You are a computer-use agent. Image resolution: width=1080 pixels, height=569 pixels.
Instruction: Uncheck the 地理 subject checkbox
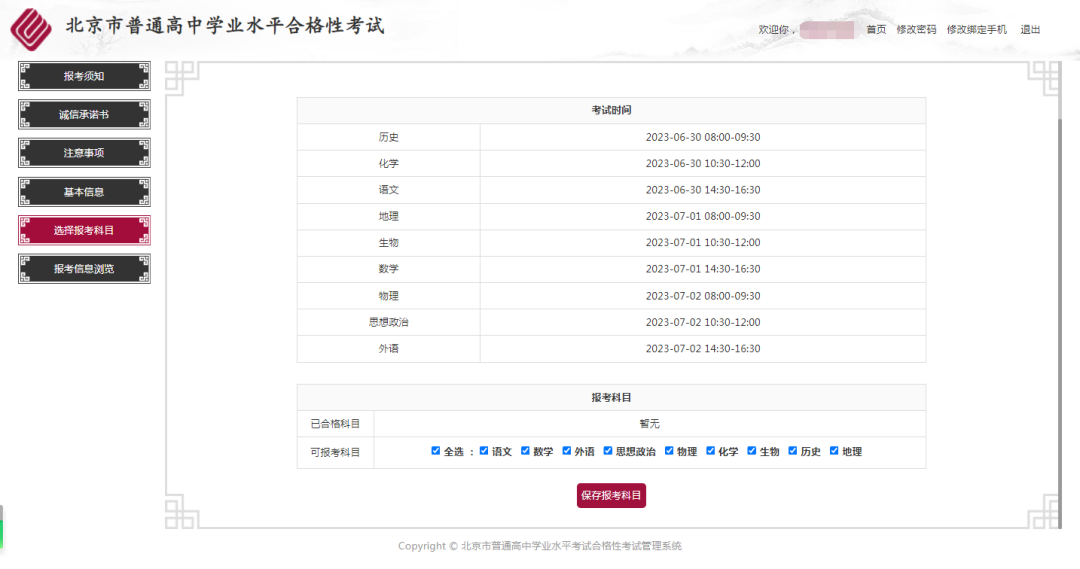coord(834,451)
